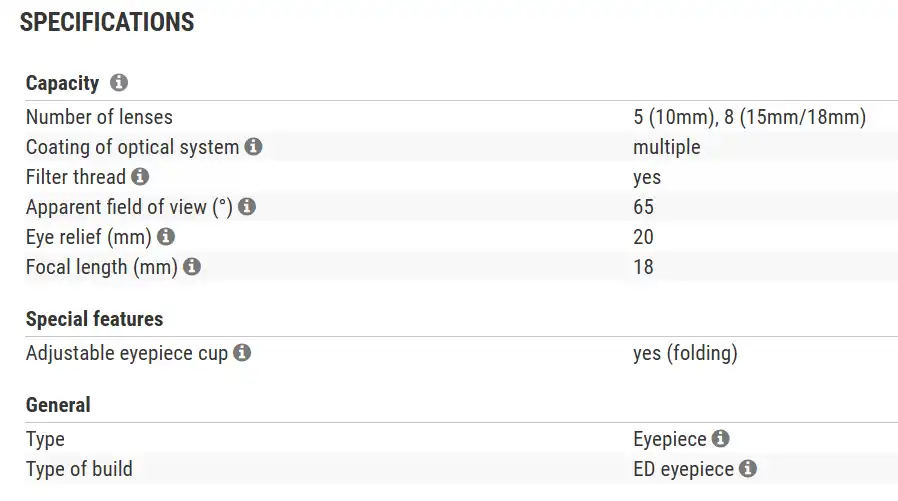Click the apparent field of view value 65

click(x=643, y=207)
